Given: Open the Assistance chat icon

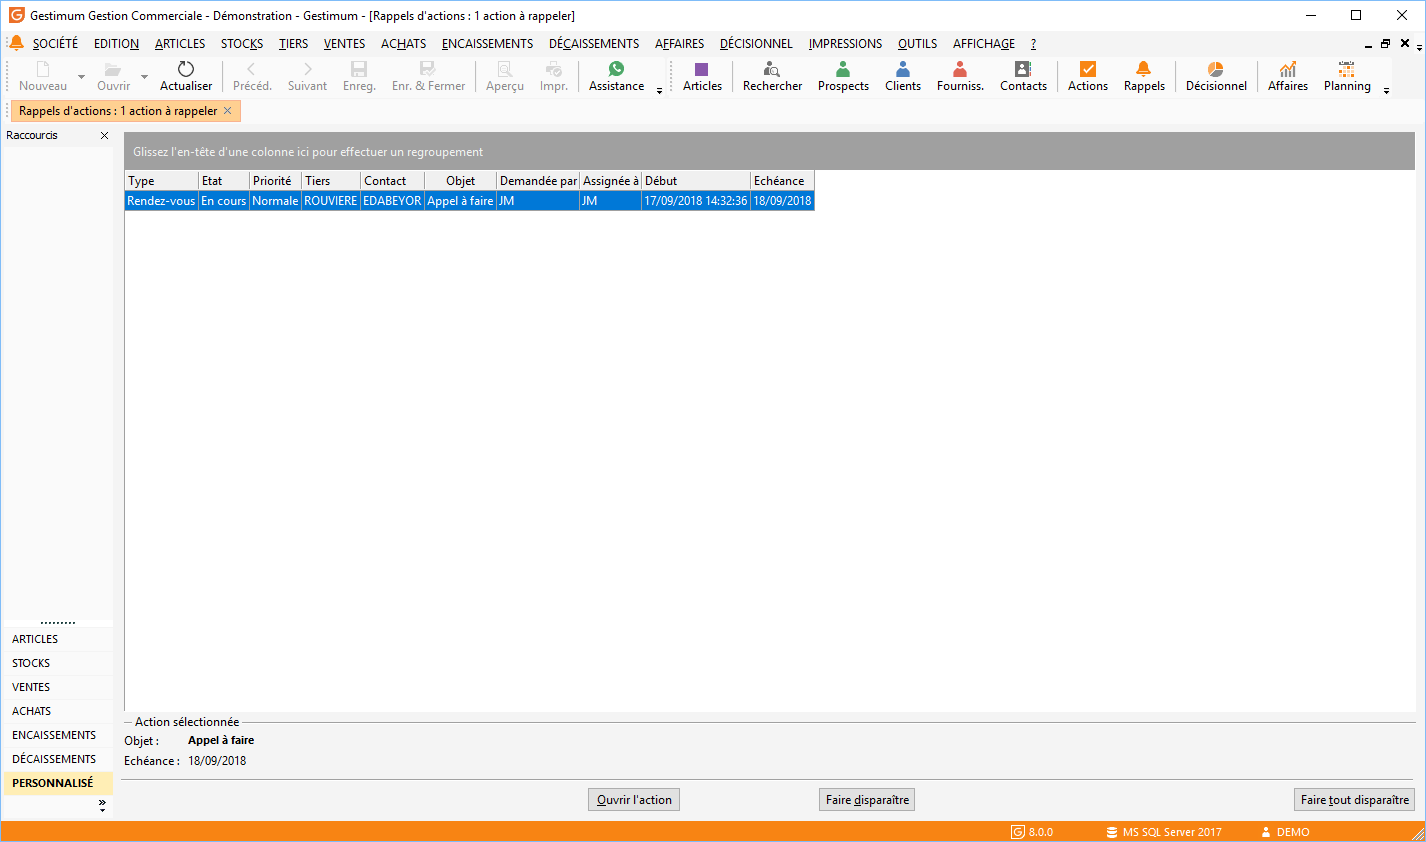Looking at the screenshot, I should click(x=616, y=69).
